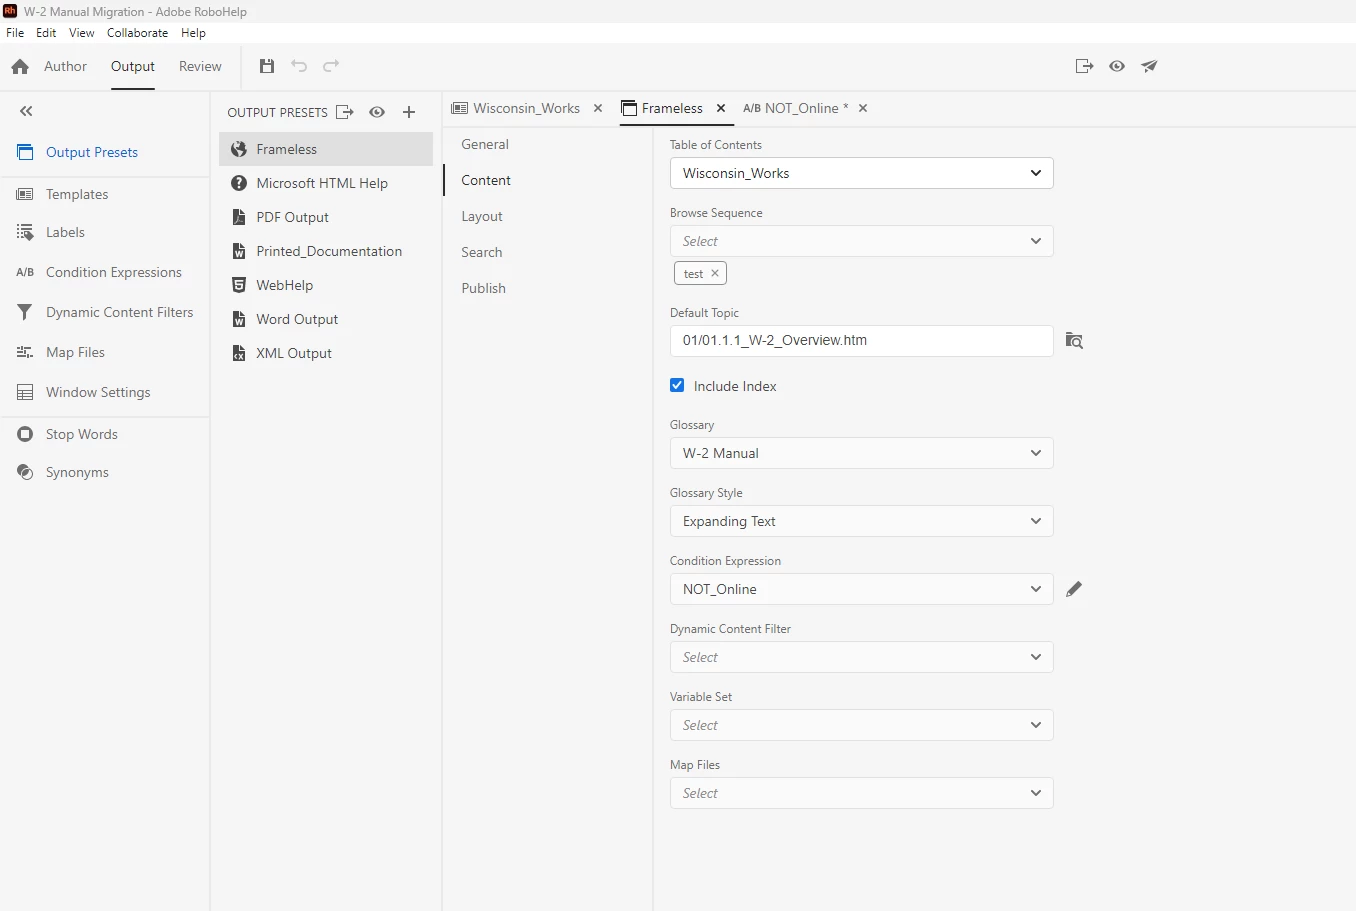The image size is (1356, 911).
Task: Collapse the left sidebar with double chevron
Action: (x=26, y=111)
